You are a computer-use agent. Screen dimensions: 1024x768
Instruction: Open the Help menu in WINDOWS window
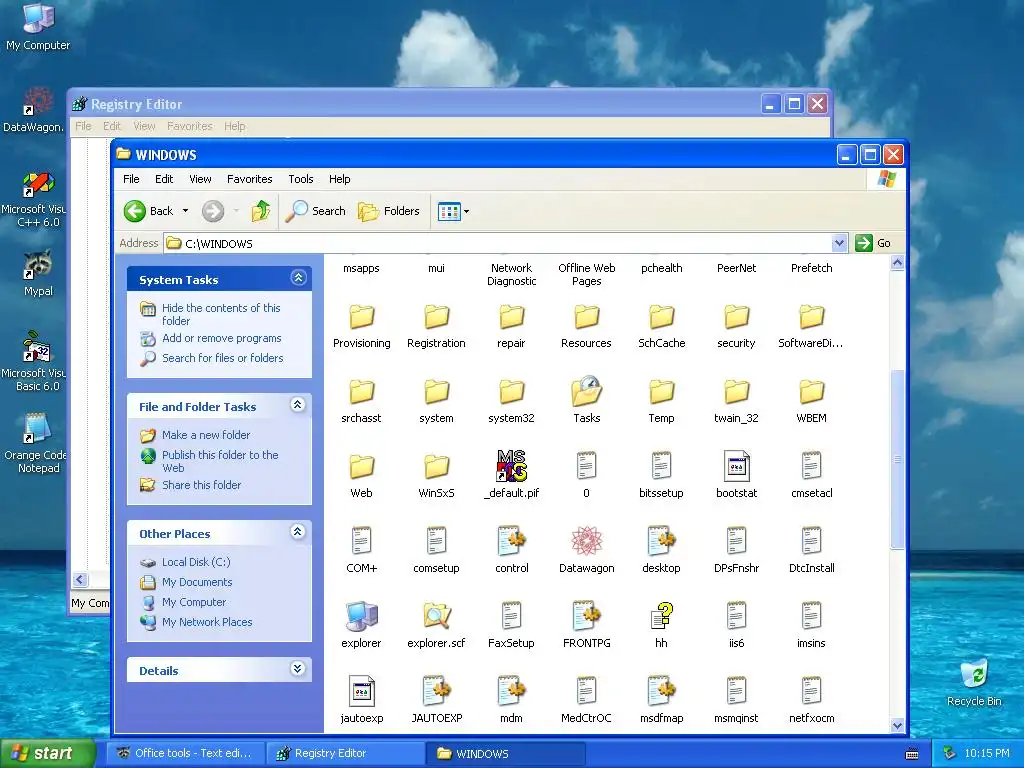point(340,179)
